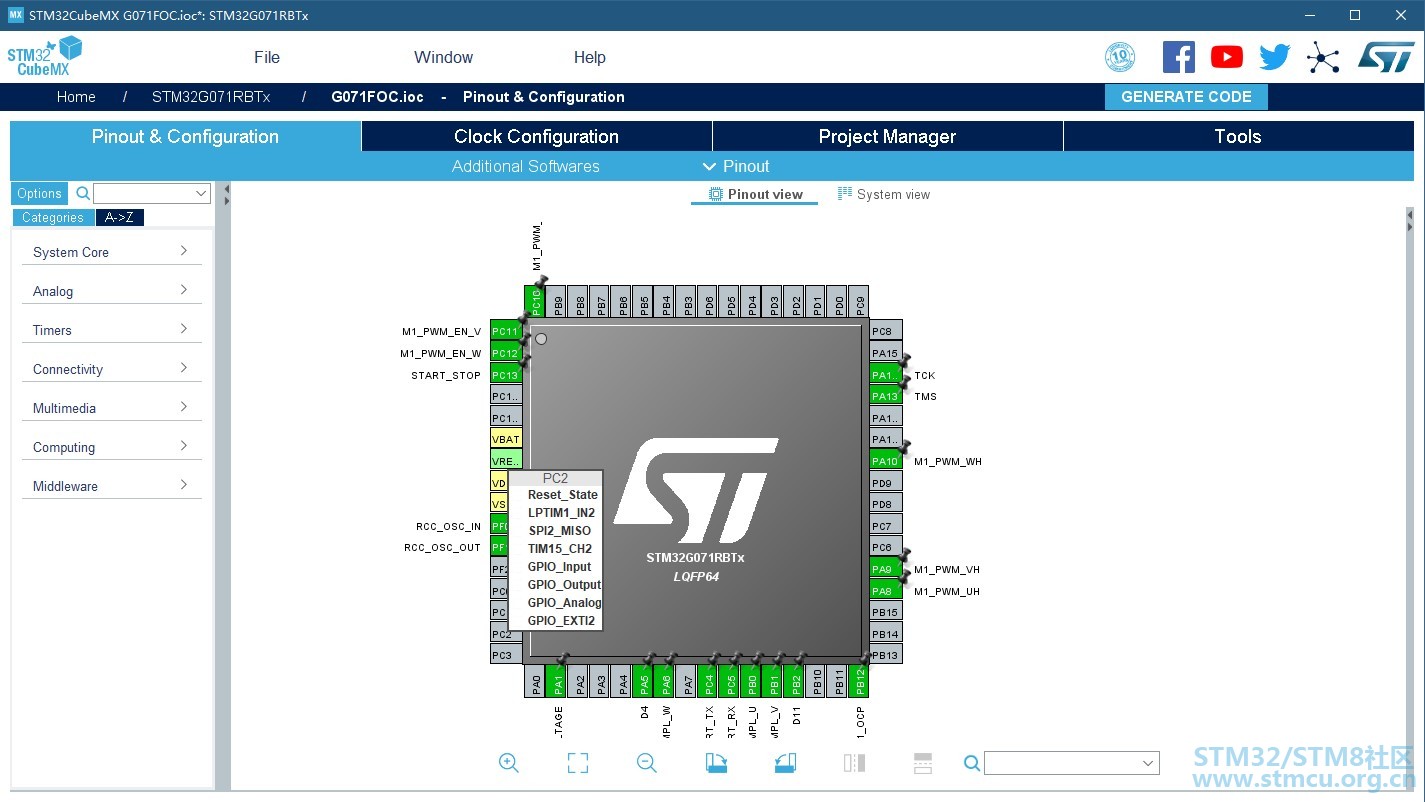Open the Facebook page icon

point(1179,57)
